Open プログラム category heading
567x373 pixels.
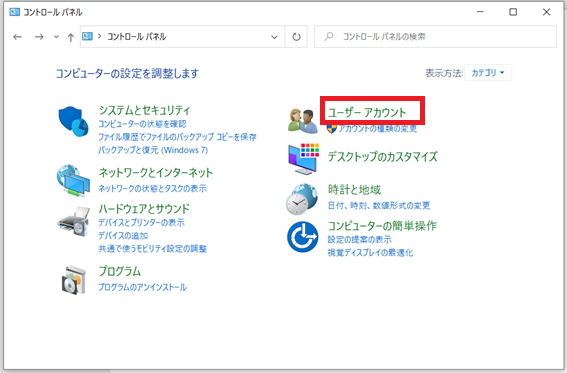[x=120, y=271]
